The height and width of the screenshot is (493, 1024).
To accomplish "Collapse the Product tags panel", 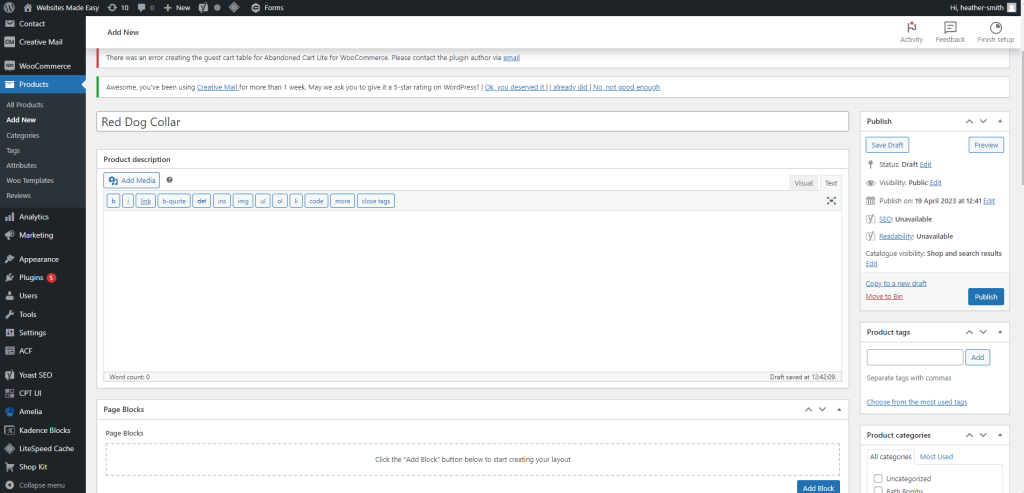I will click(1001, 332).
